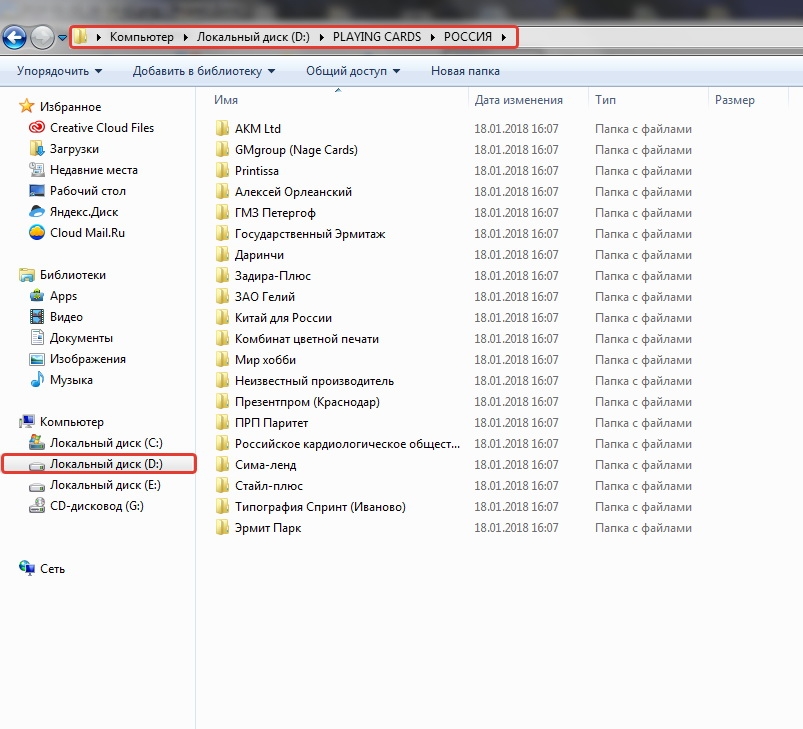Select Сима-ленд folder name
The width and height of the screenshot is (803, 729).
(x=265, y=465)
